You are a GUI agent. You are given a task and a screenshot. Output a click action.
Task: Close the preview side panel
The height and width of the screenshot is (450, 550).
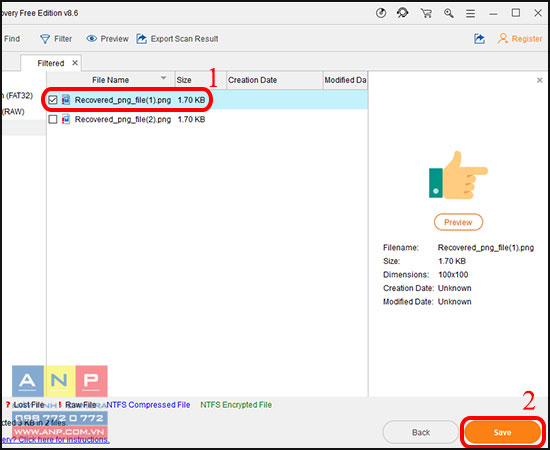pos(539,80)
